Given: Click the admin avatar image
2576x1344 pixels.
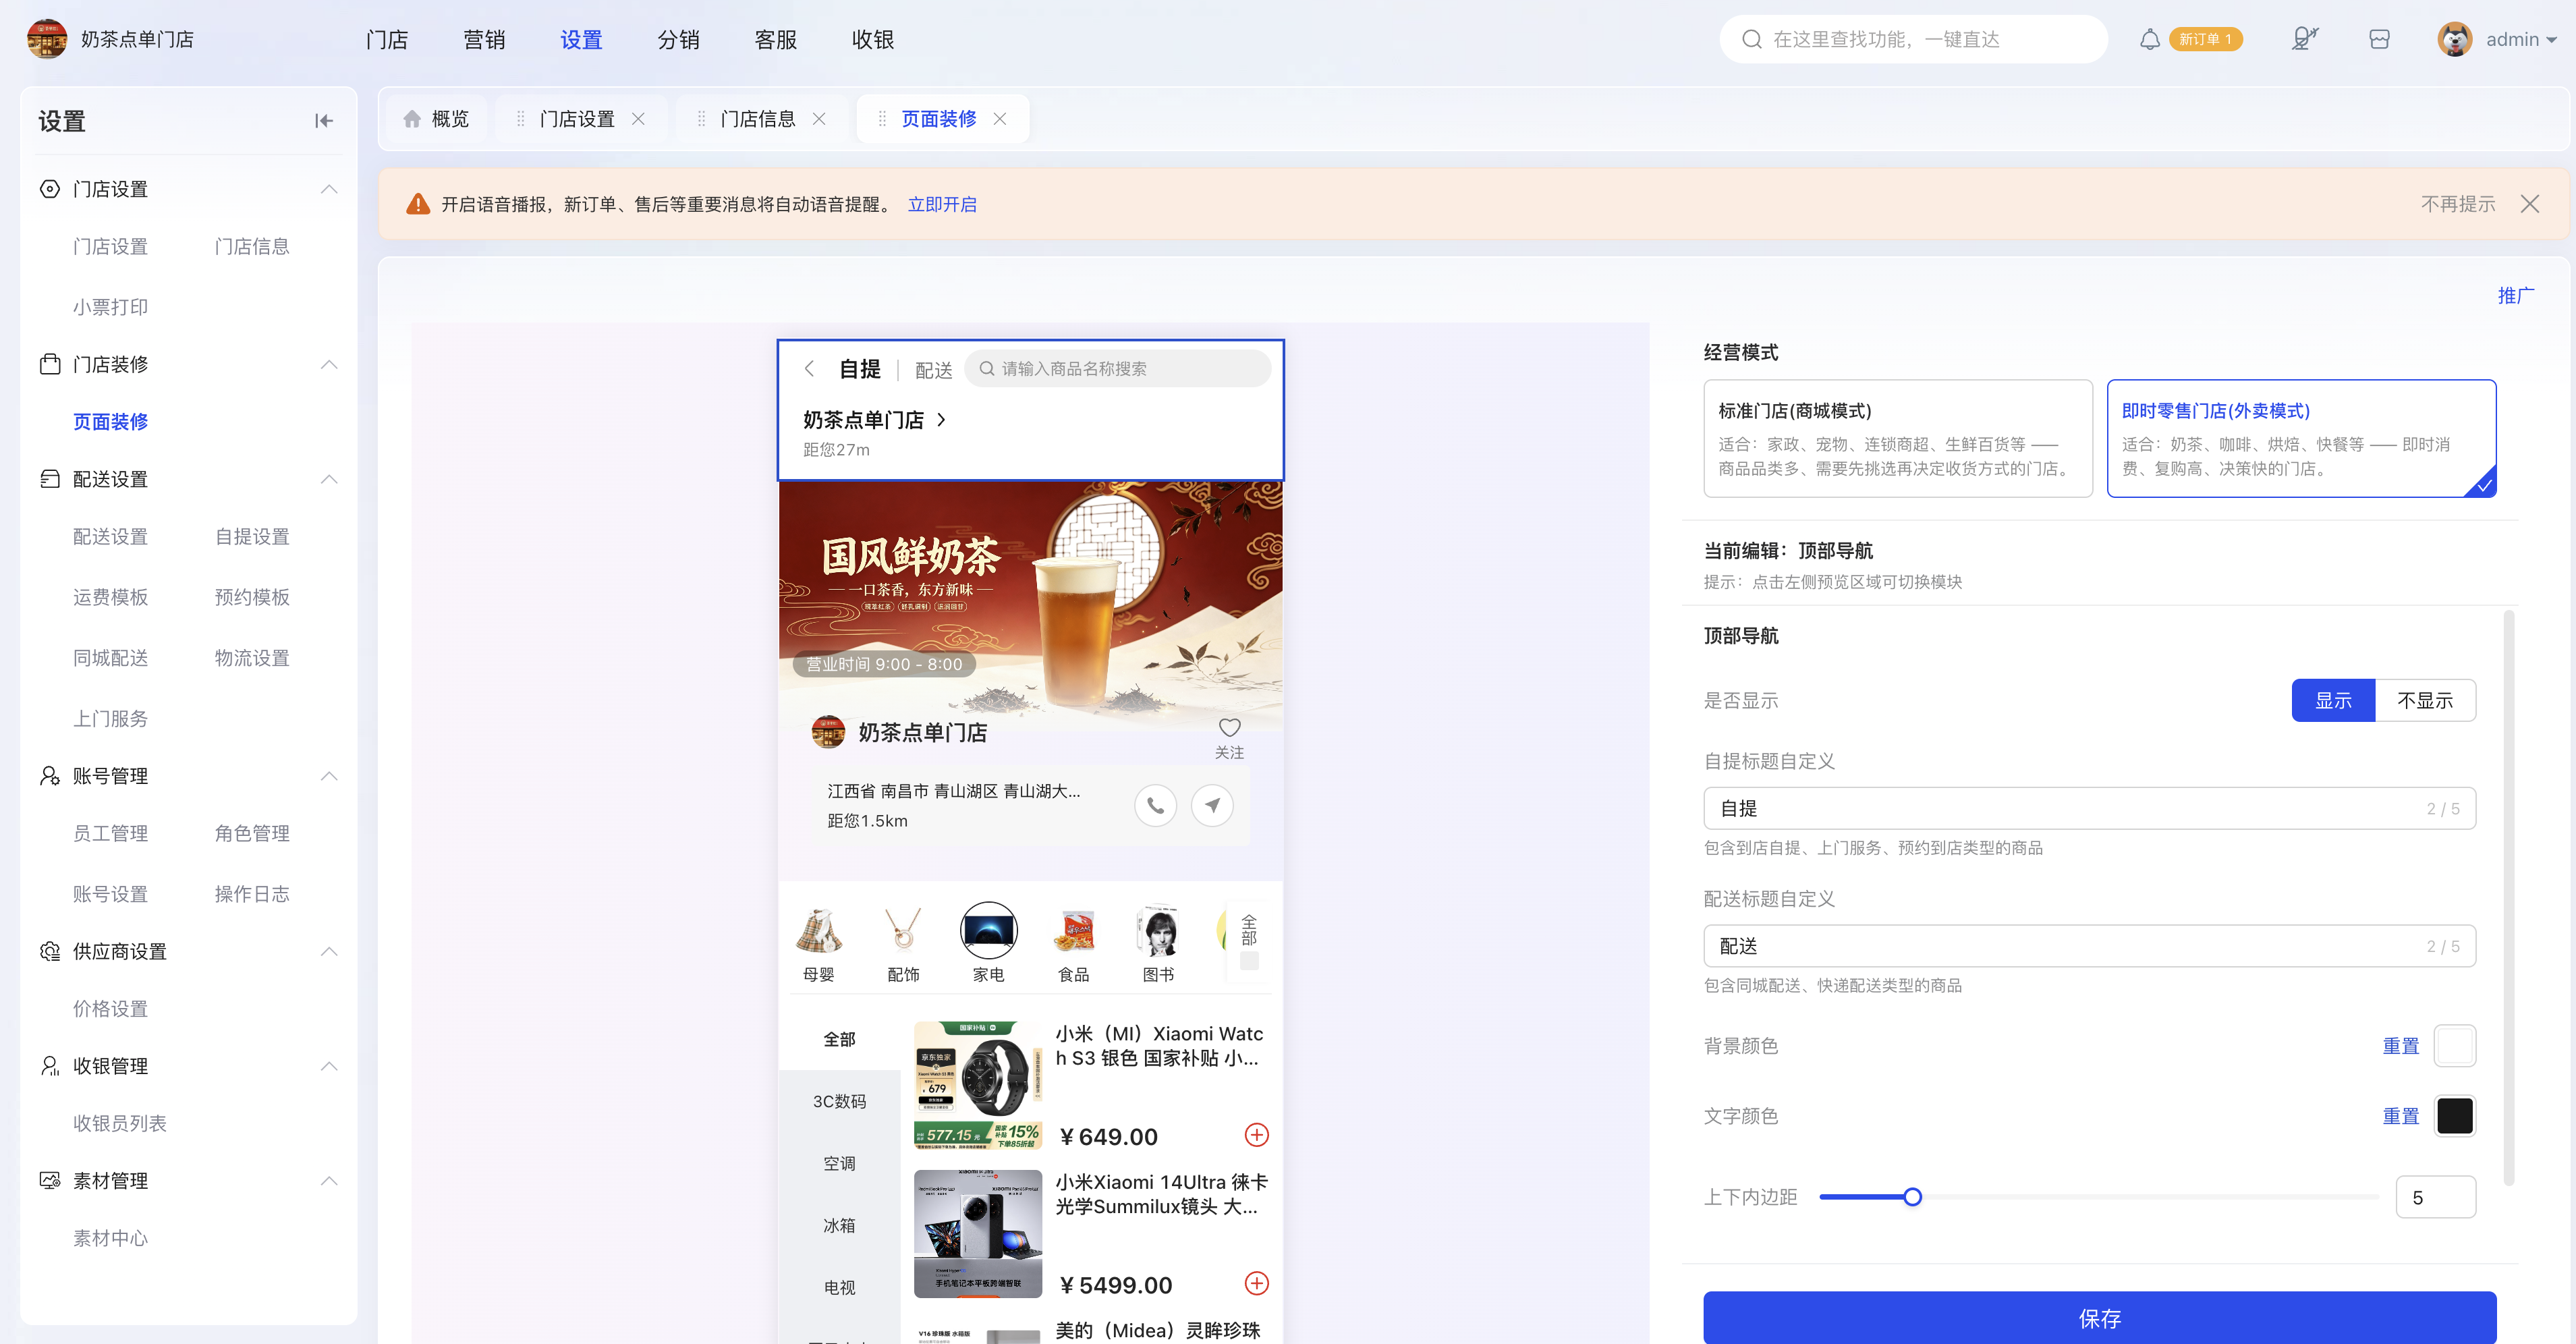Looking at the screenshot, I should coord(2455,39).
